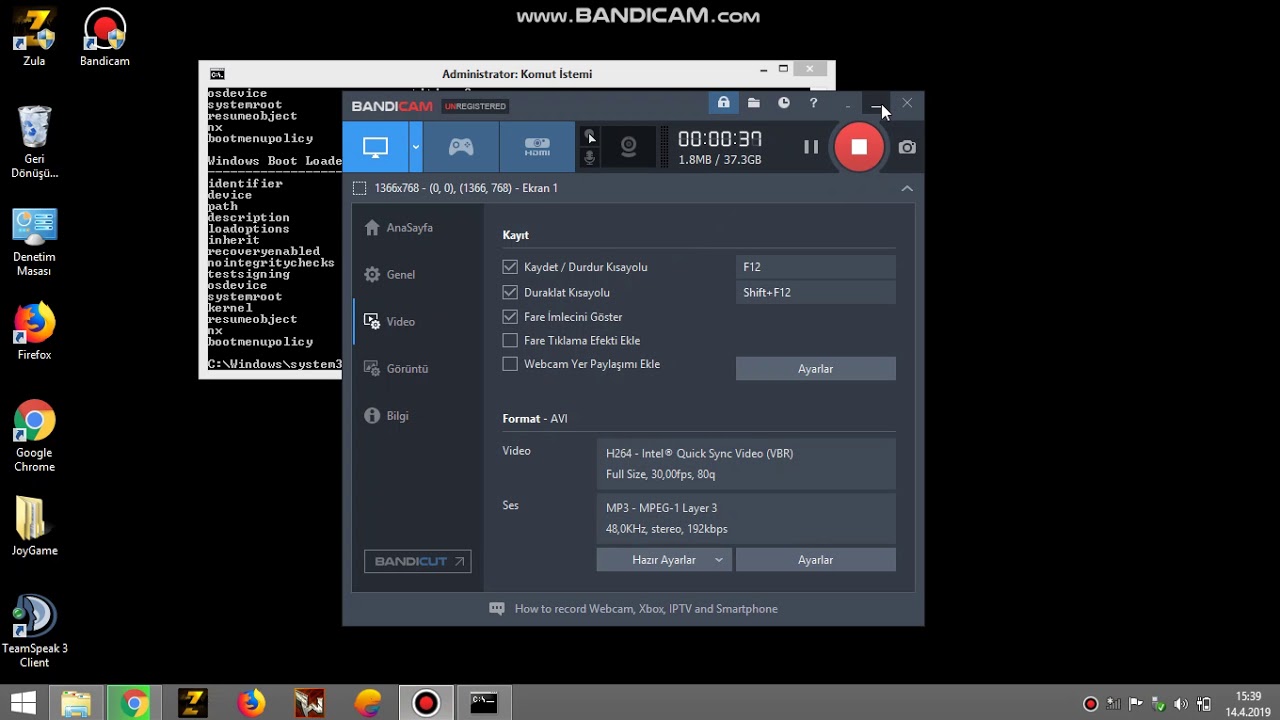
Task: Open TeamSpeak 3 Client desktop shortcut
Action: 34,632
